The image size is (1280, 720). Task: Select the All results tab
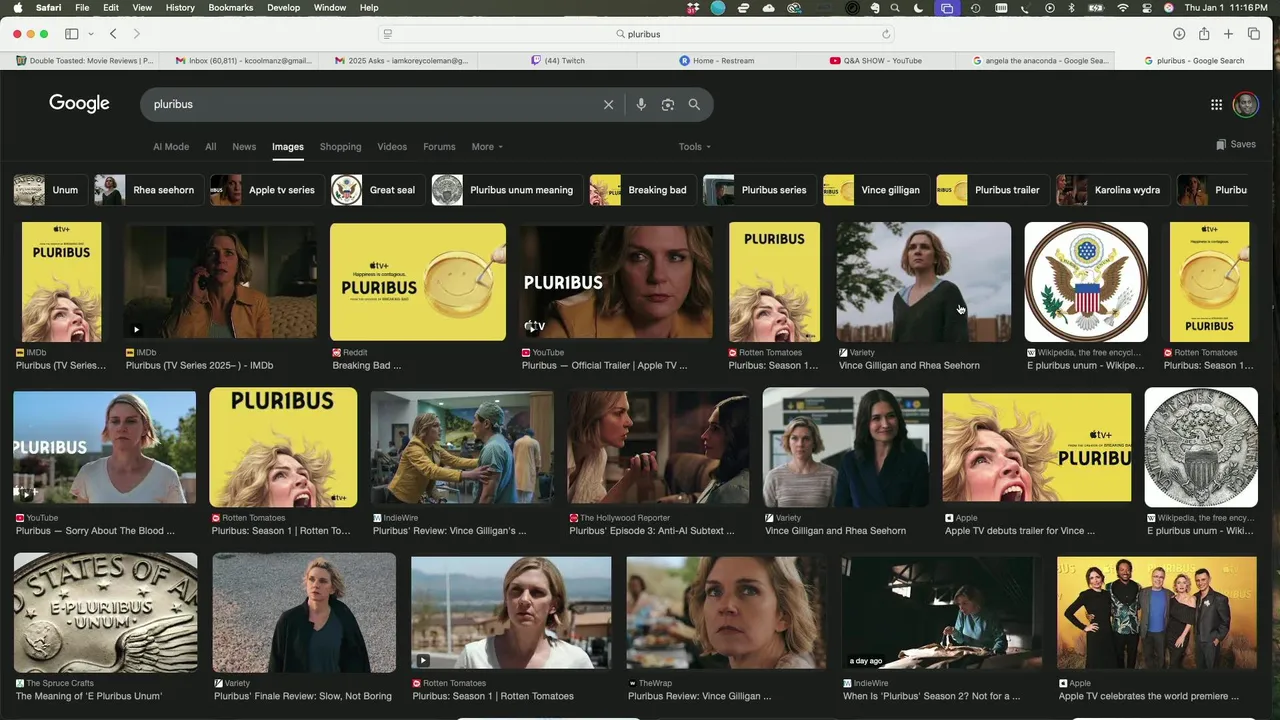210,147
